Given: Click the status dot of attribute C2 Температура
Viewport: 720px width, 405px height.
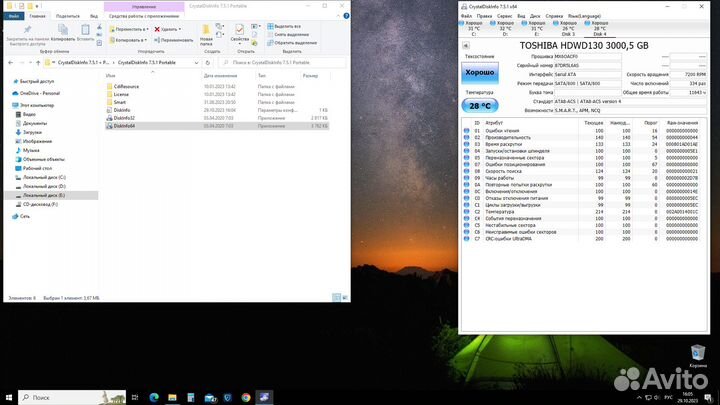Looking at the screenshot, I should 467,212.
